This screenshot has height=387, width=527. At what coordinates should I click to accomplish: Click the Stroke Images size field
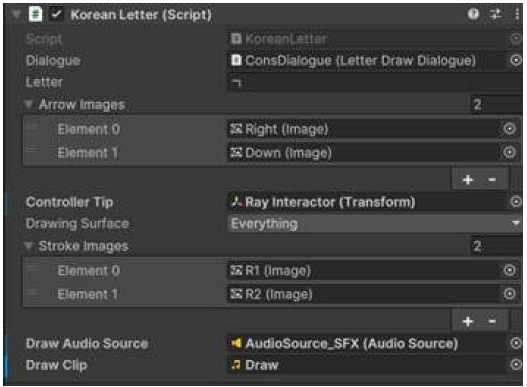point(496,246)
